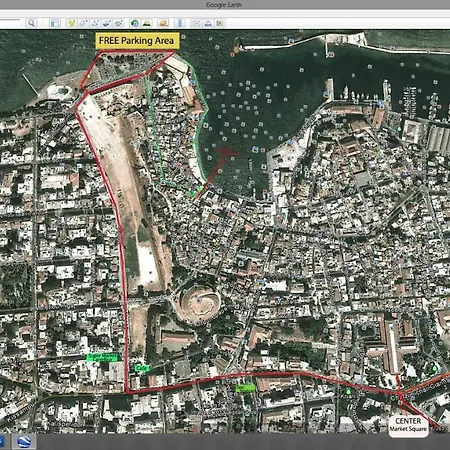Toggle sunlight across the landscape

pos(147,23)
